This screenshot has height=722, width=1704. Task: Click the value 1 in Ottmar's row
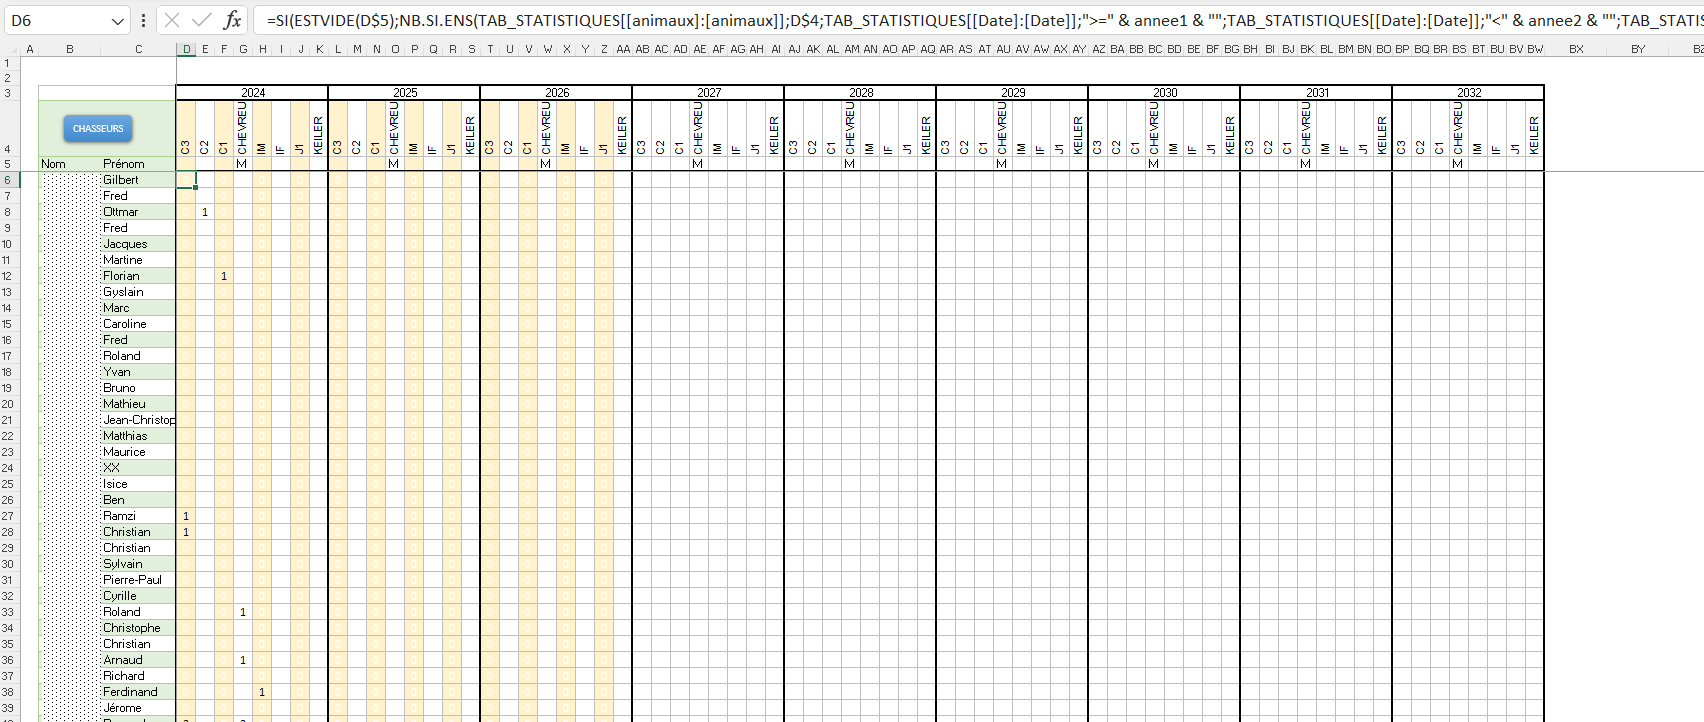[x=205, y=212]
